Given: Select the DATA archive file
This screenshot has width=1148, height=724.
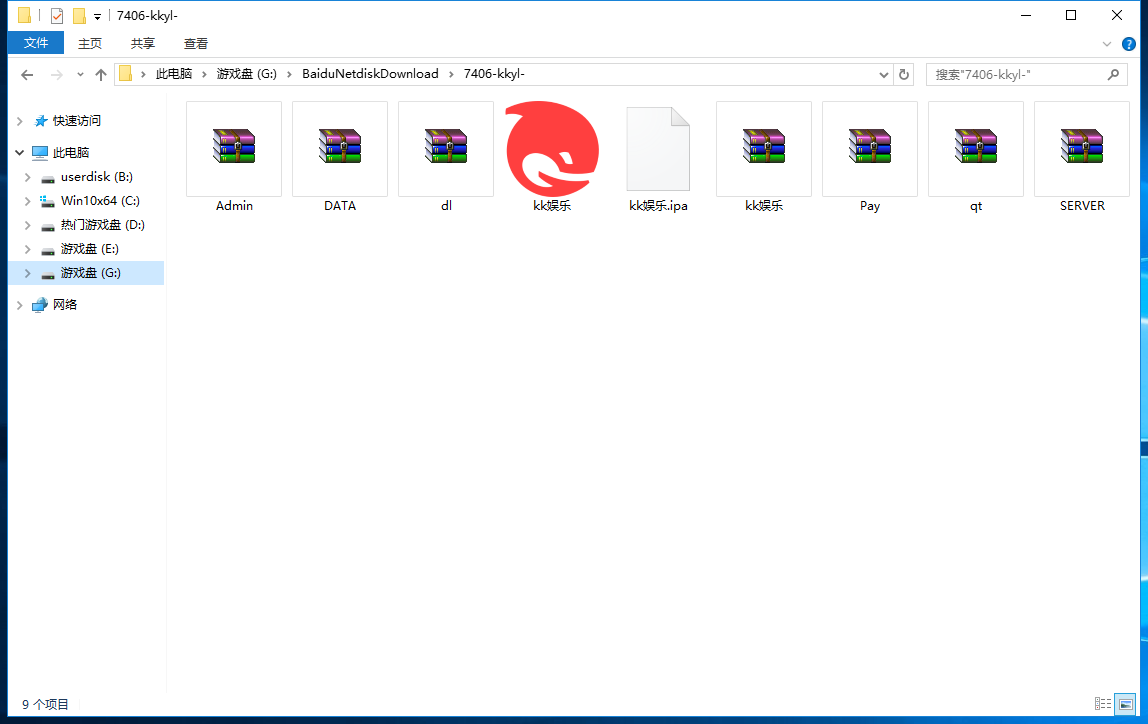Looking at the screenshot, I should [x=340, y=148].
